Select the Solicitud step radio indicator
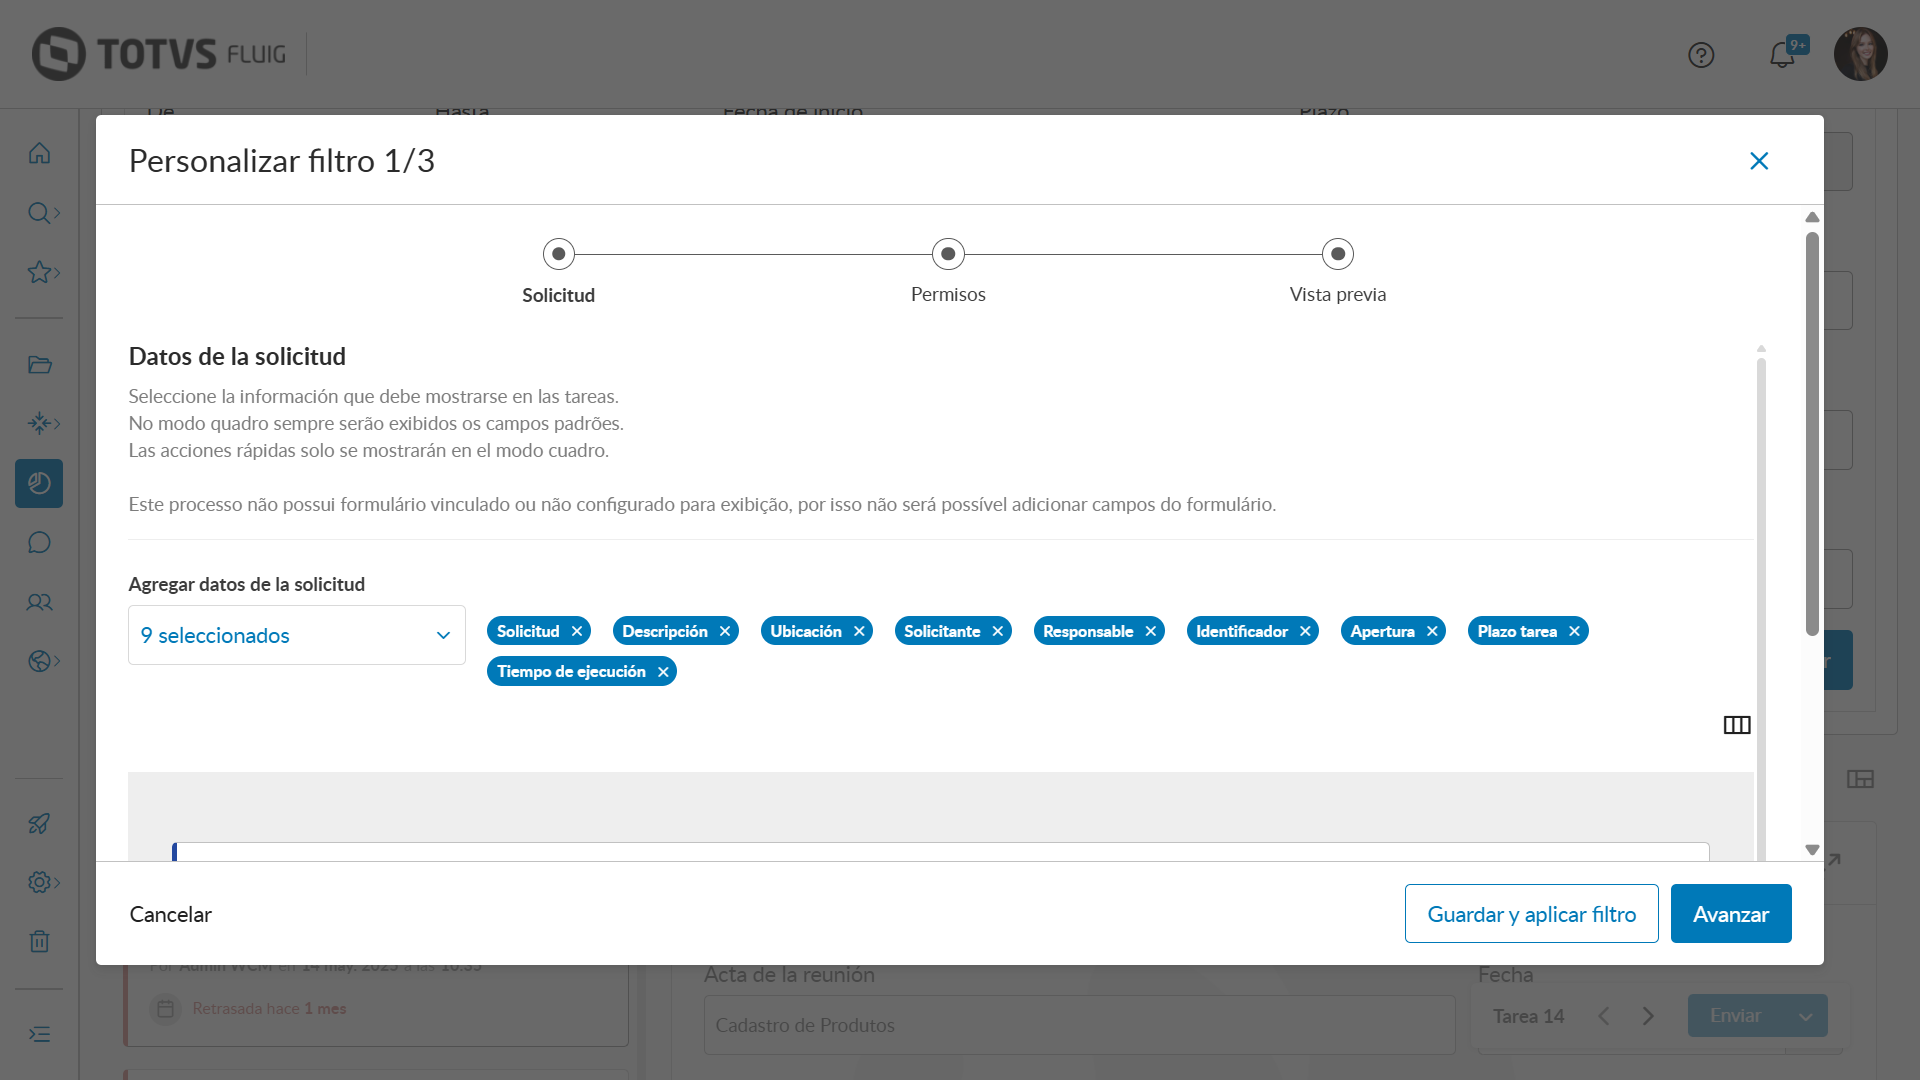This screenshot has height=1080, width=1920. point(559,254)
